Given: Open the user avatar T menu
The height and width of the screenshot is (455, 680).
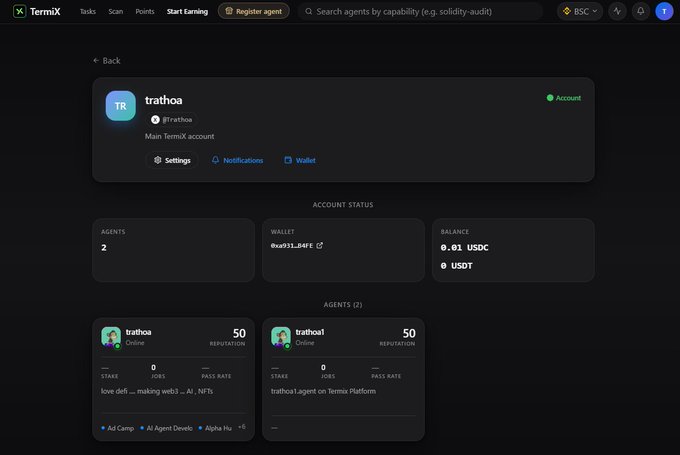Looking at the screenshot, I should coord(664,11).
